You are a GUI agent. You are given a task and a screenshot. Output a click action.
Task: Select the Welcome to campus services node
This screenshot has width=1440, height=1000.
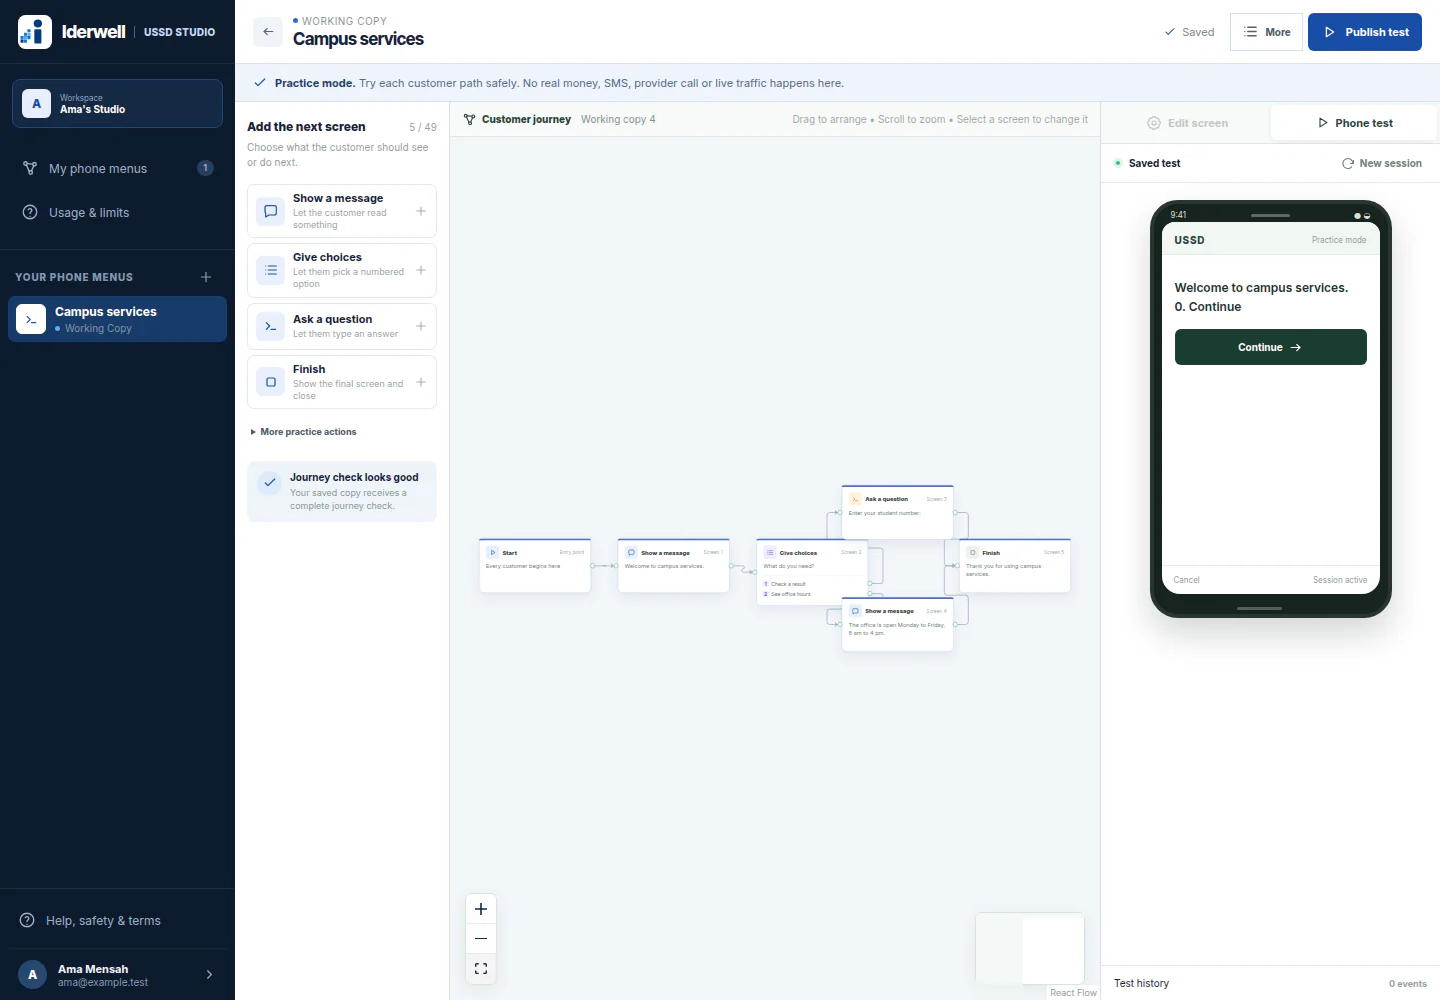point(674,566)
